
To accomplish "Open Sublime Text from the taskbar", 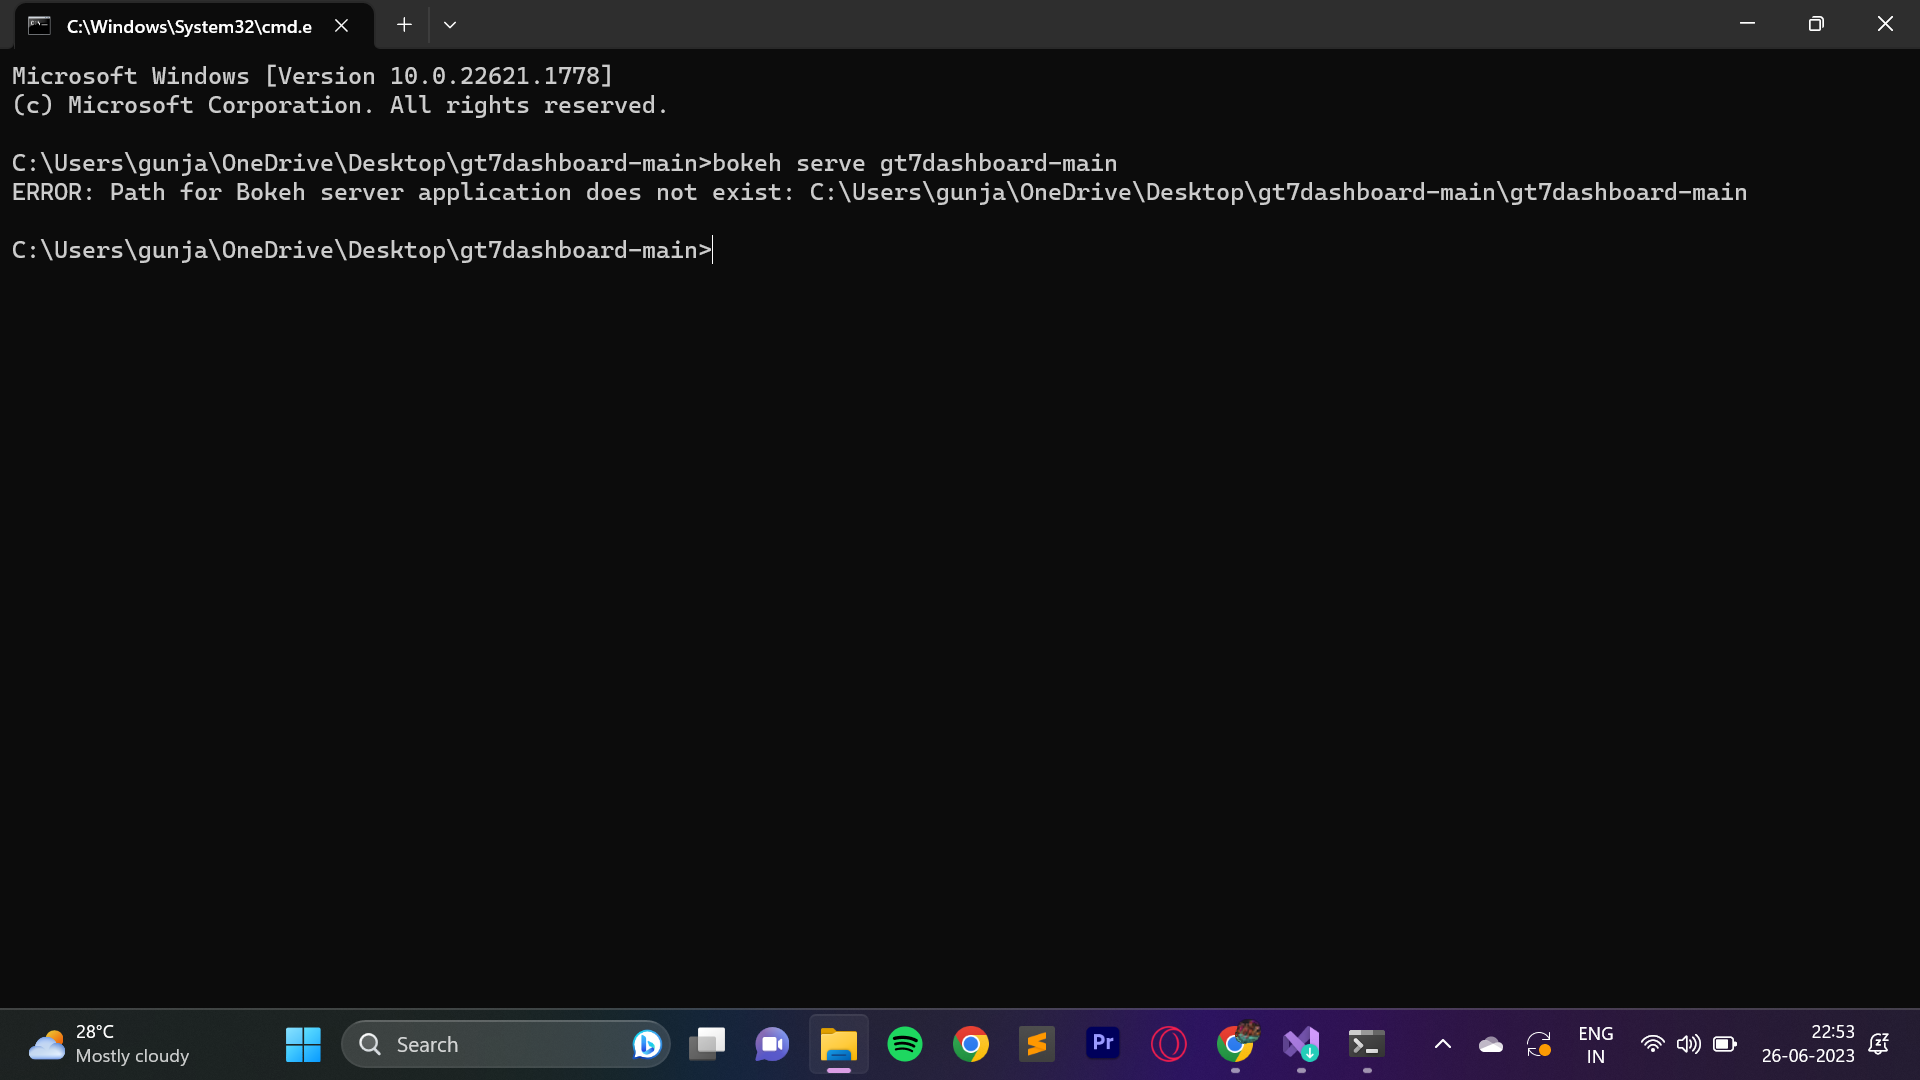I will [1037, 1043].
